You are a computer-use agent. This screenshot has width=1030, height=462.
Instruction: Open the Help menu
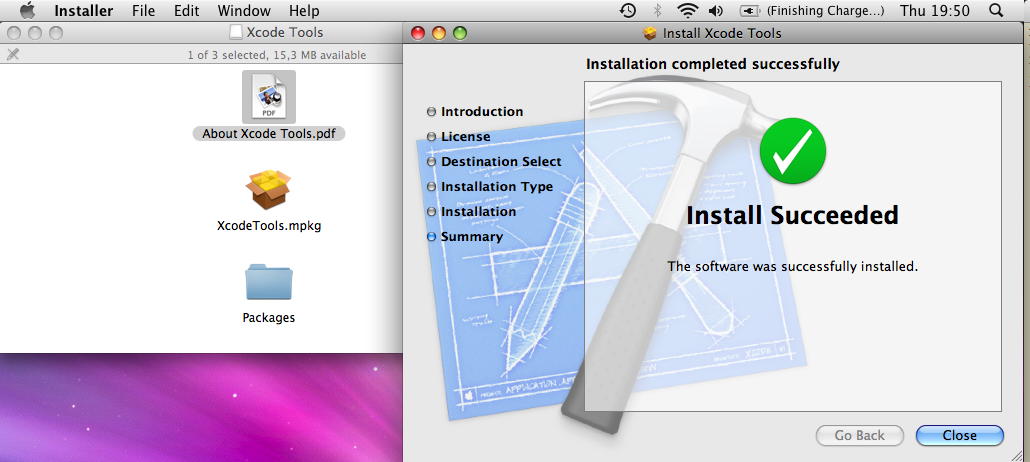[304, 11]
